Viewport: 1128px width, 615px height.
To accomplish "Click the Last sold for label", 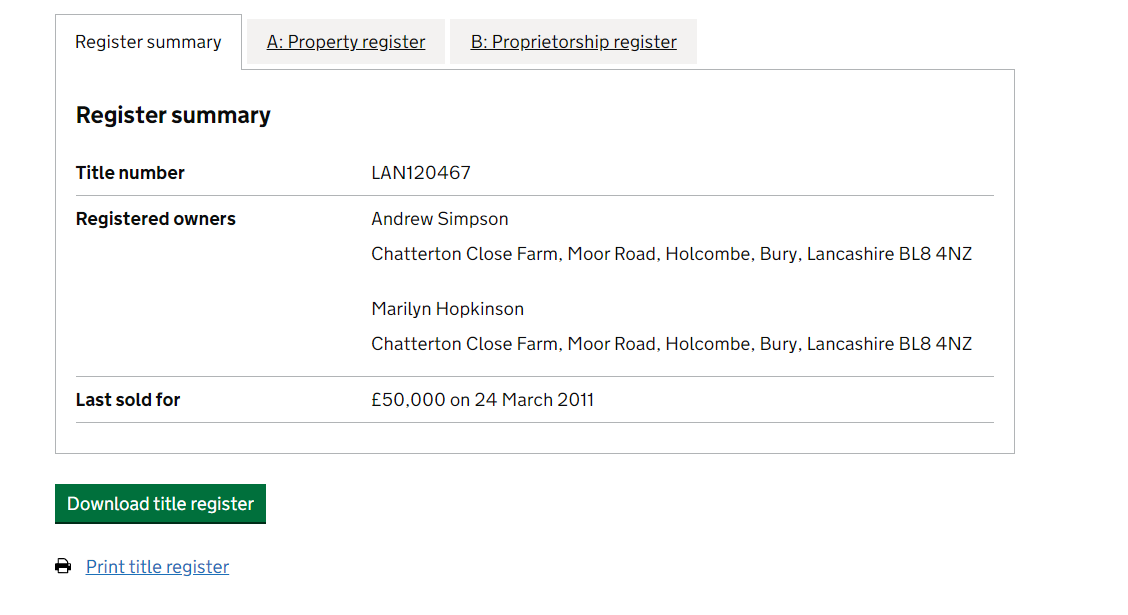I will (x=128, y=400).
